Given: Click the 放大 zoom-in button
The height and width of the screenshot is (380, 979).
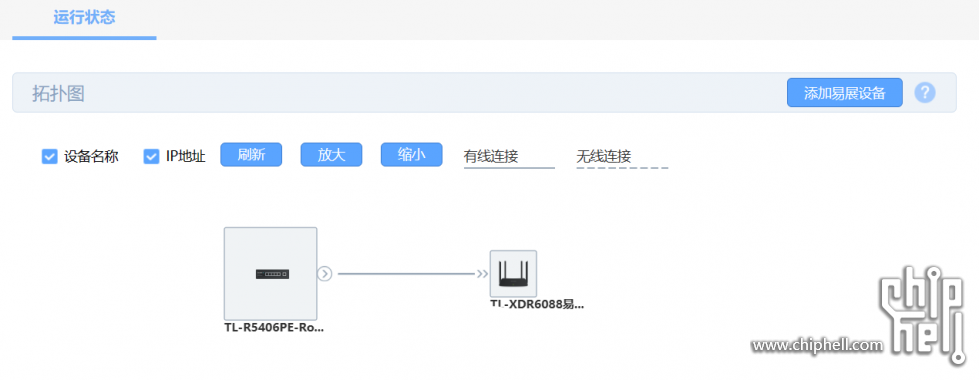Looking at the screenshot, I should pos(332,155).
